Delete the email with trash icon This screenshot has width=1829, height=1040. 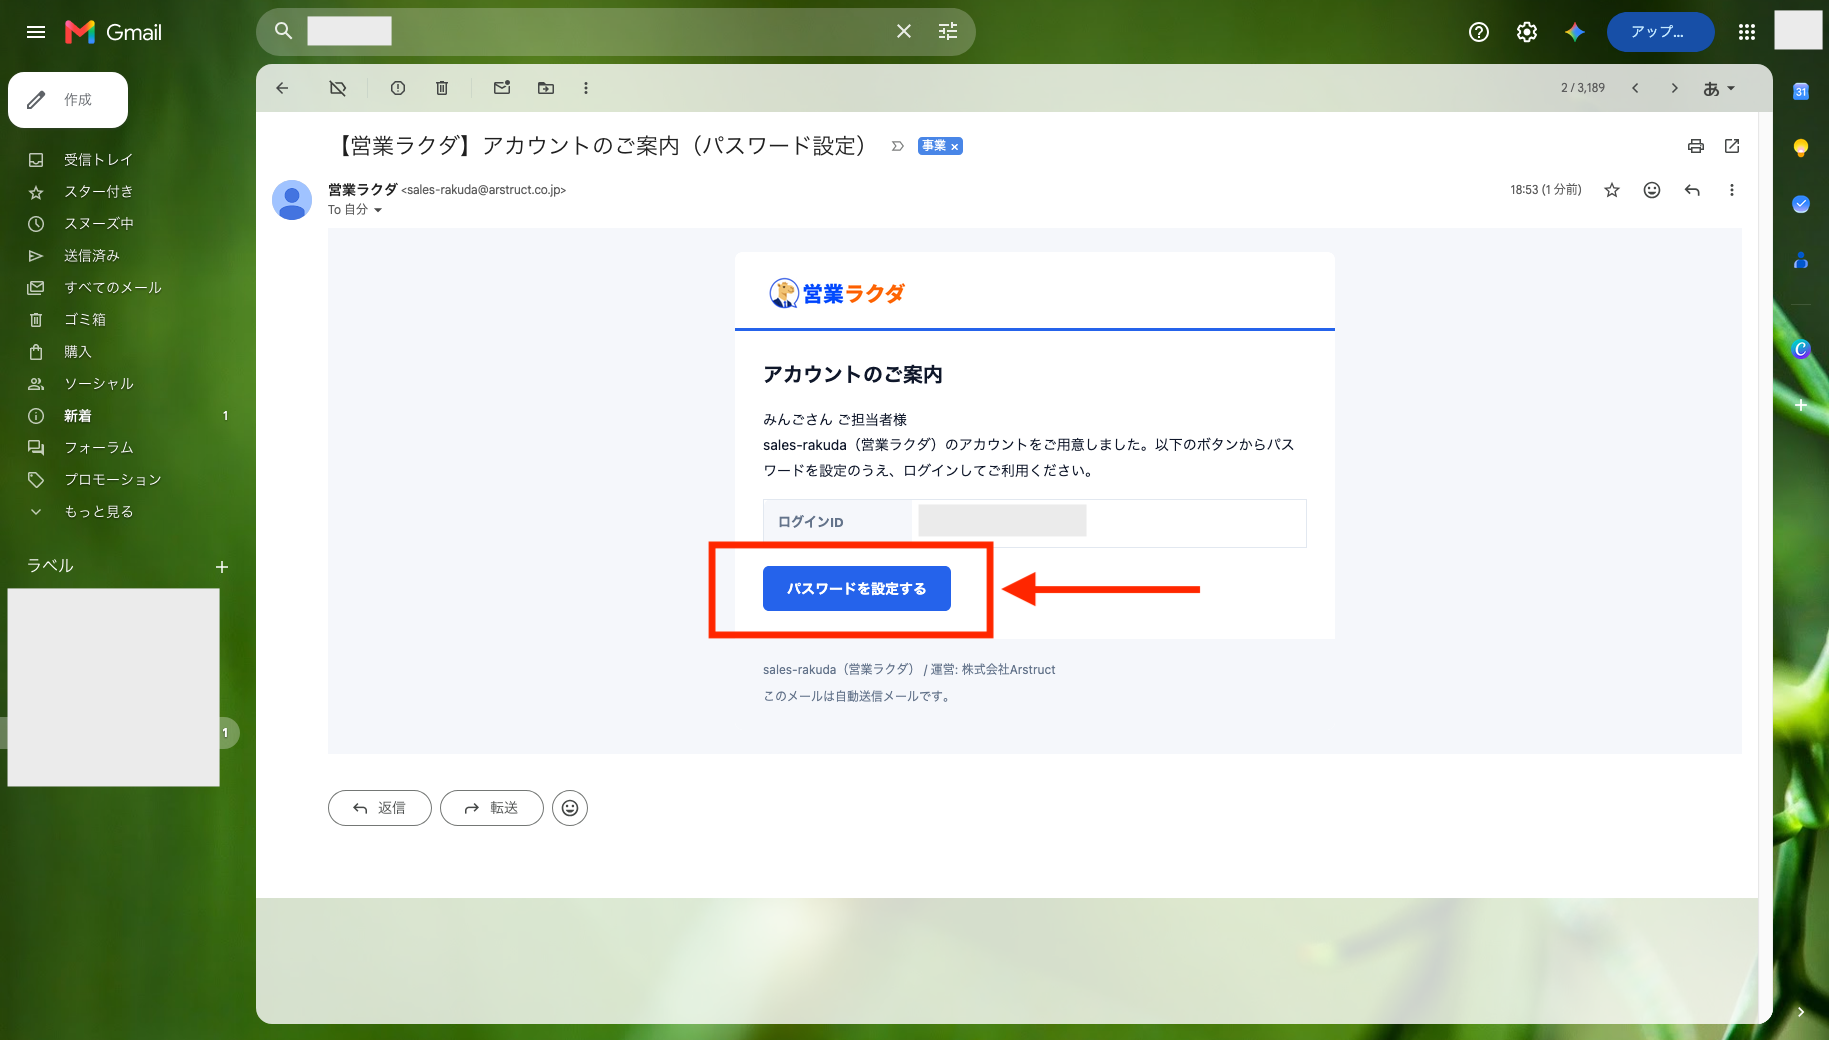point(442,88)
